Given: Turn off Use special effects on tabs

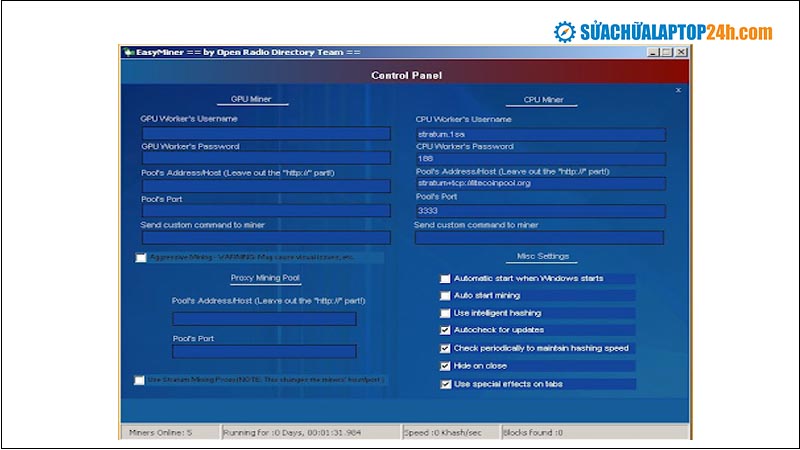Looking at the screenshot, I should click(446, 383).
